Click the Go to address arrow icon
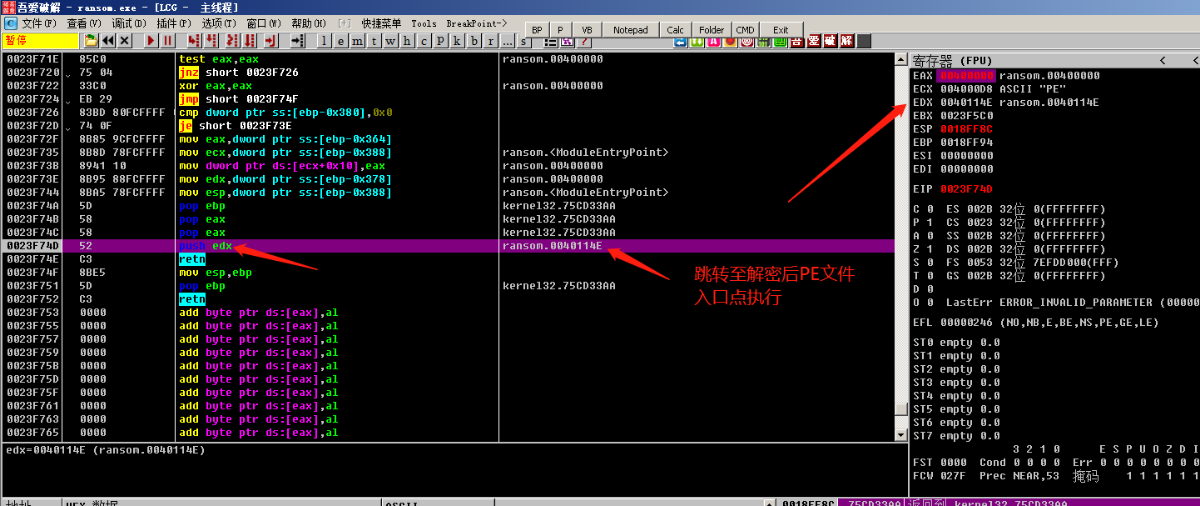This screenshot has height=506, width=1200. pos(297,41)
